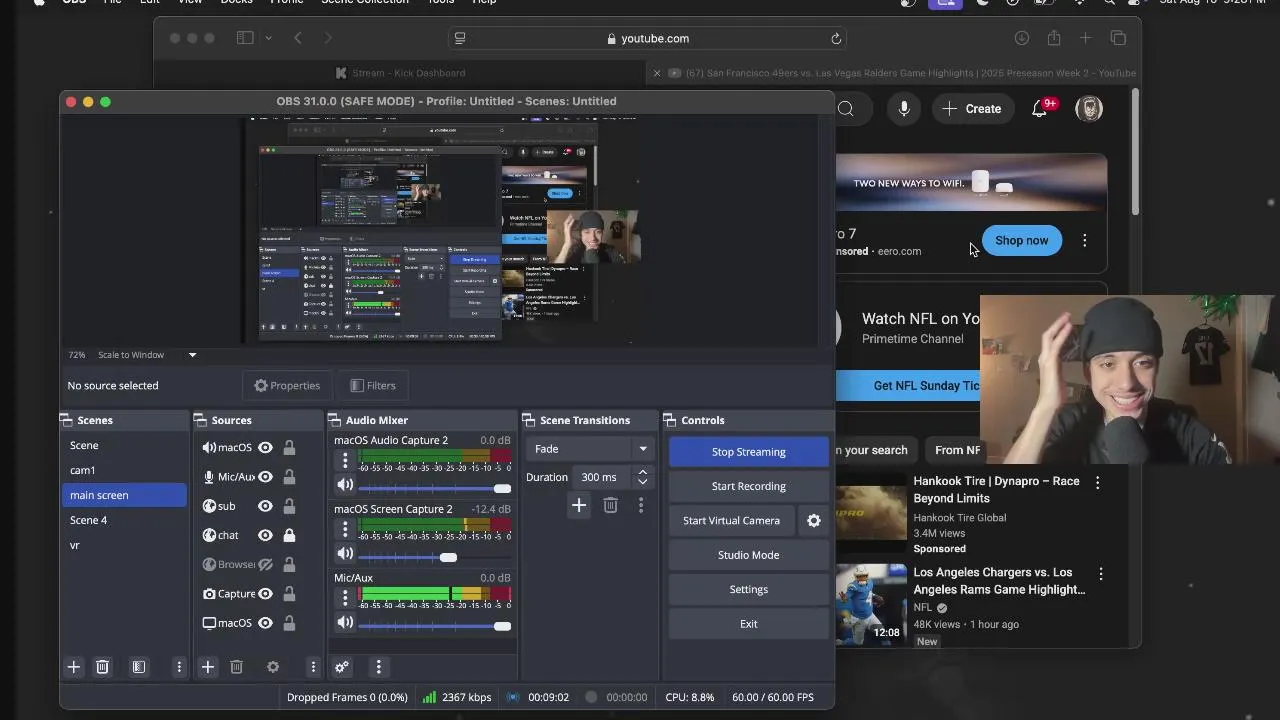This screenshot has height=720, width=1280.
Task: Add a new scene with the plus icon
Action: (x=73, y=667)
